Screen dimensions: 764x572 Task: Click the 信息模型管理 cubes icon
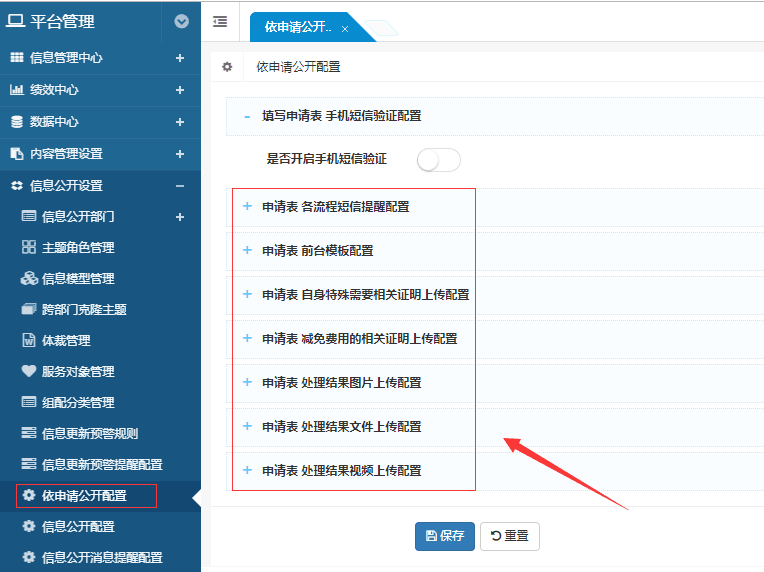29,278
